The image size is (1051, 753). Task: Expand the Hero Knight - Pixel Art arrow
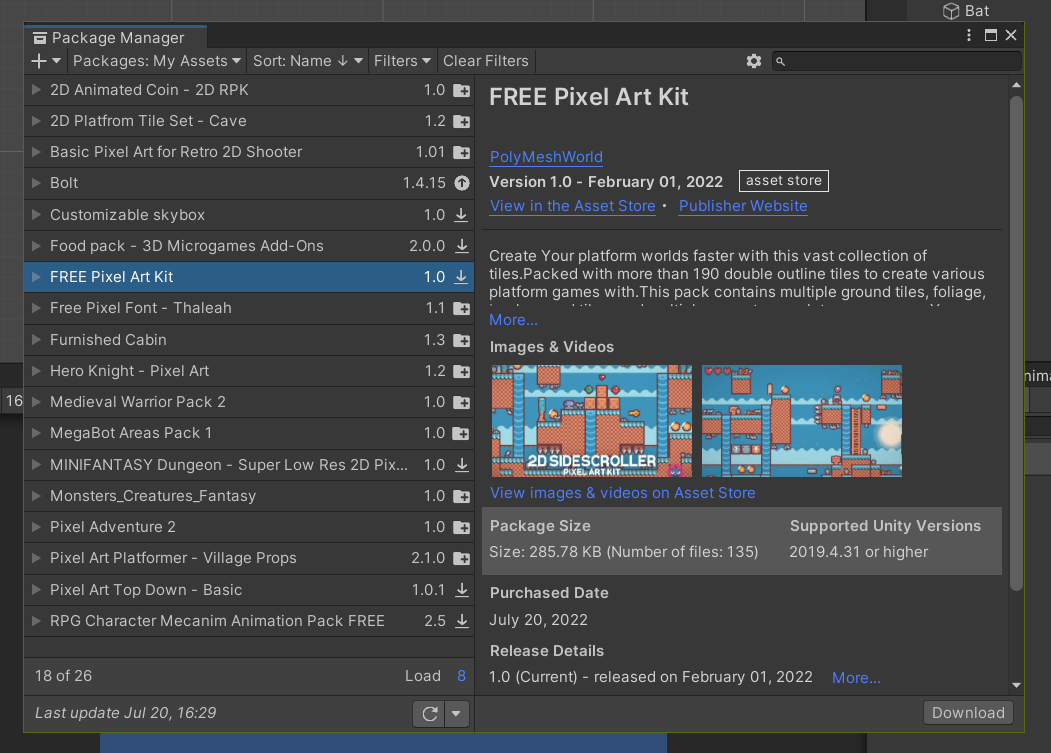coord(36,370)
